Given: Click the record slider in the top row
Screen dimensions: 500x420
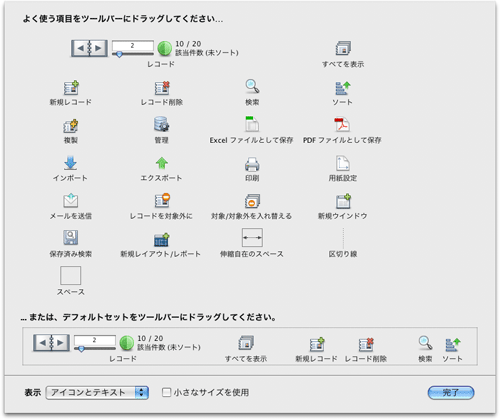Looking at the screenshot, I should click(x=133, y=54).
